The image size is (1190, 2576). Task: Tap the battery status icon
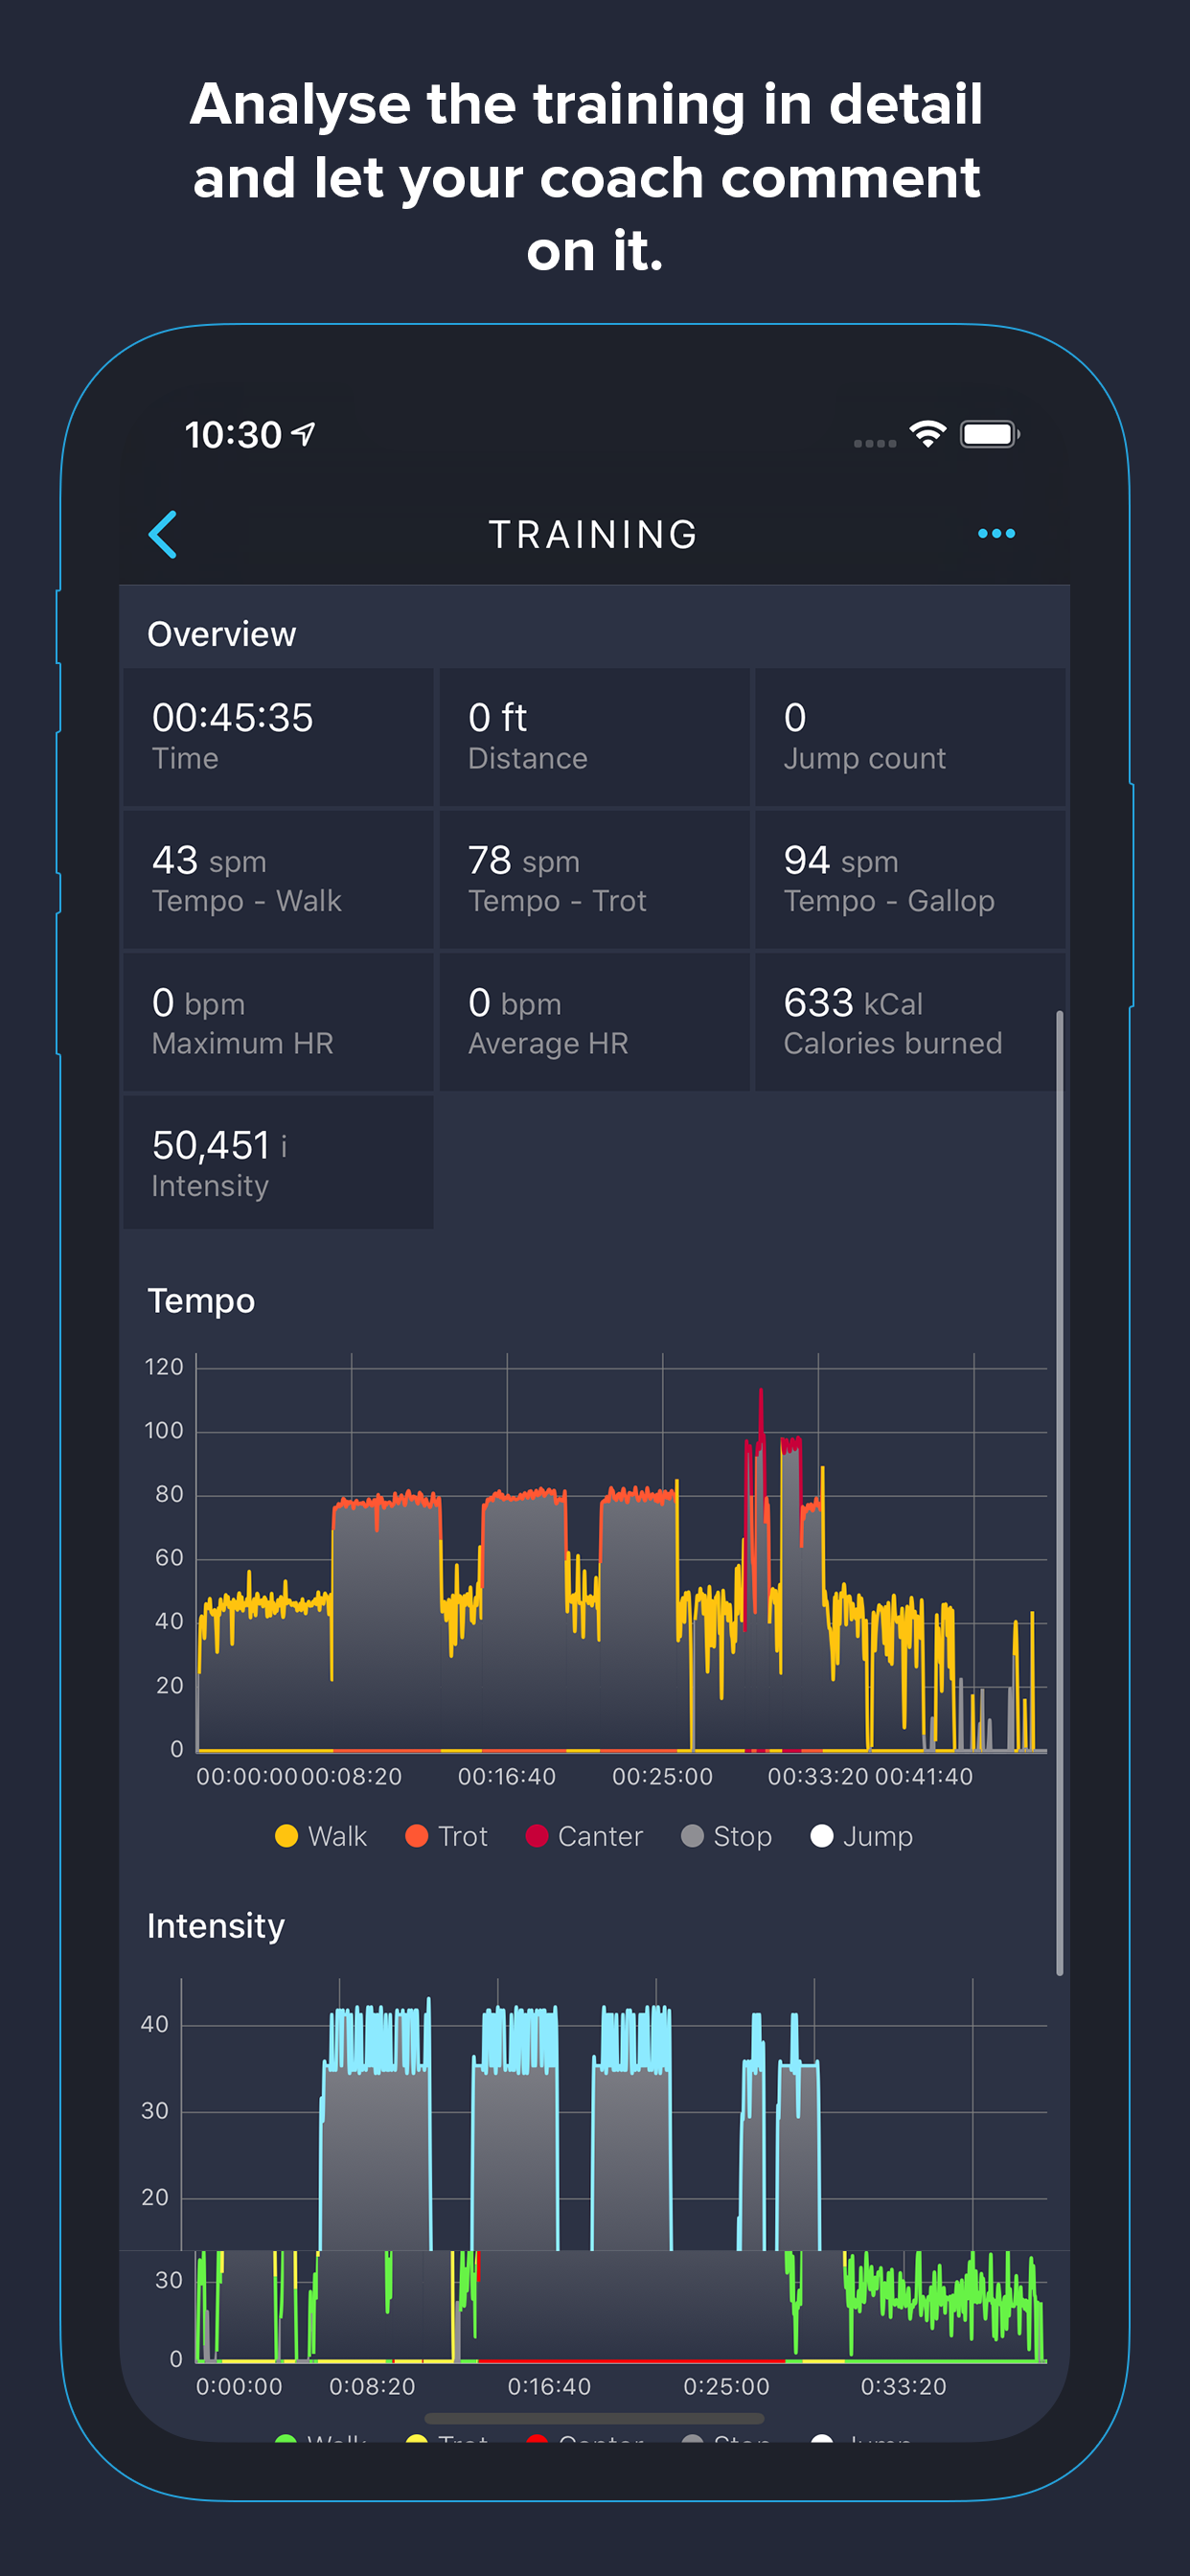point(989,434)
